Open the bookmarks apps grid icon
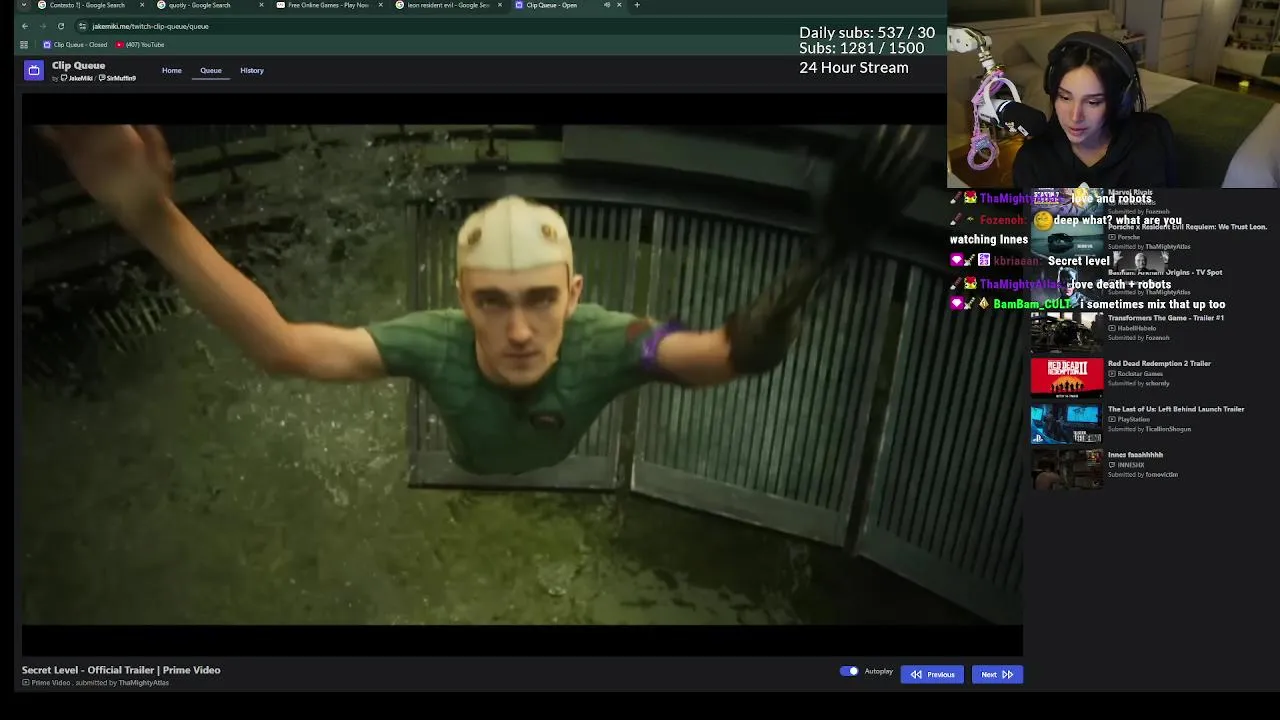1280x720 pixels. point(24,45)
